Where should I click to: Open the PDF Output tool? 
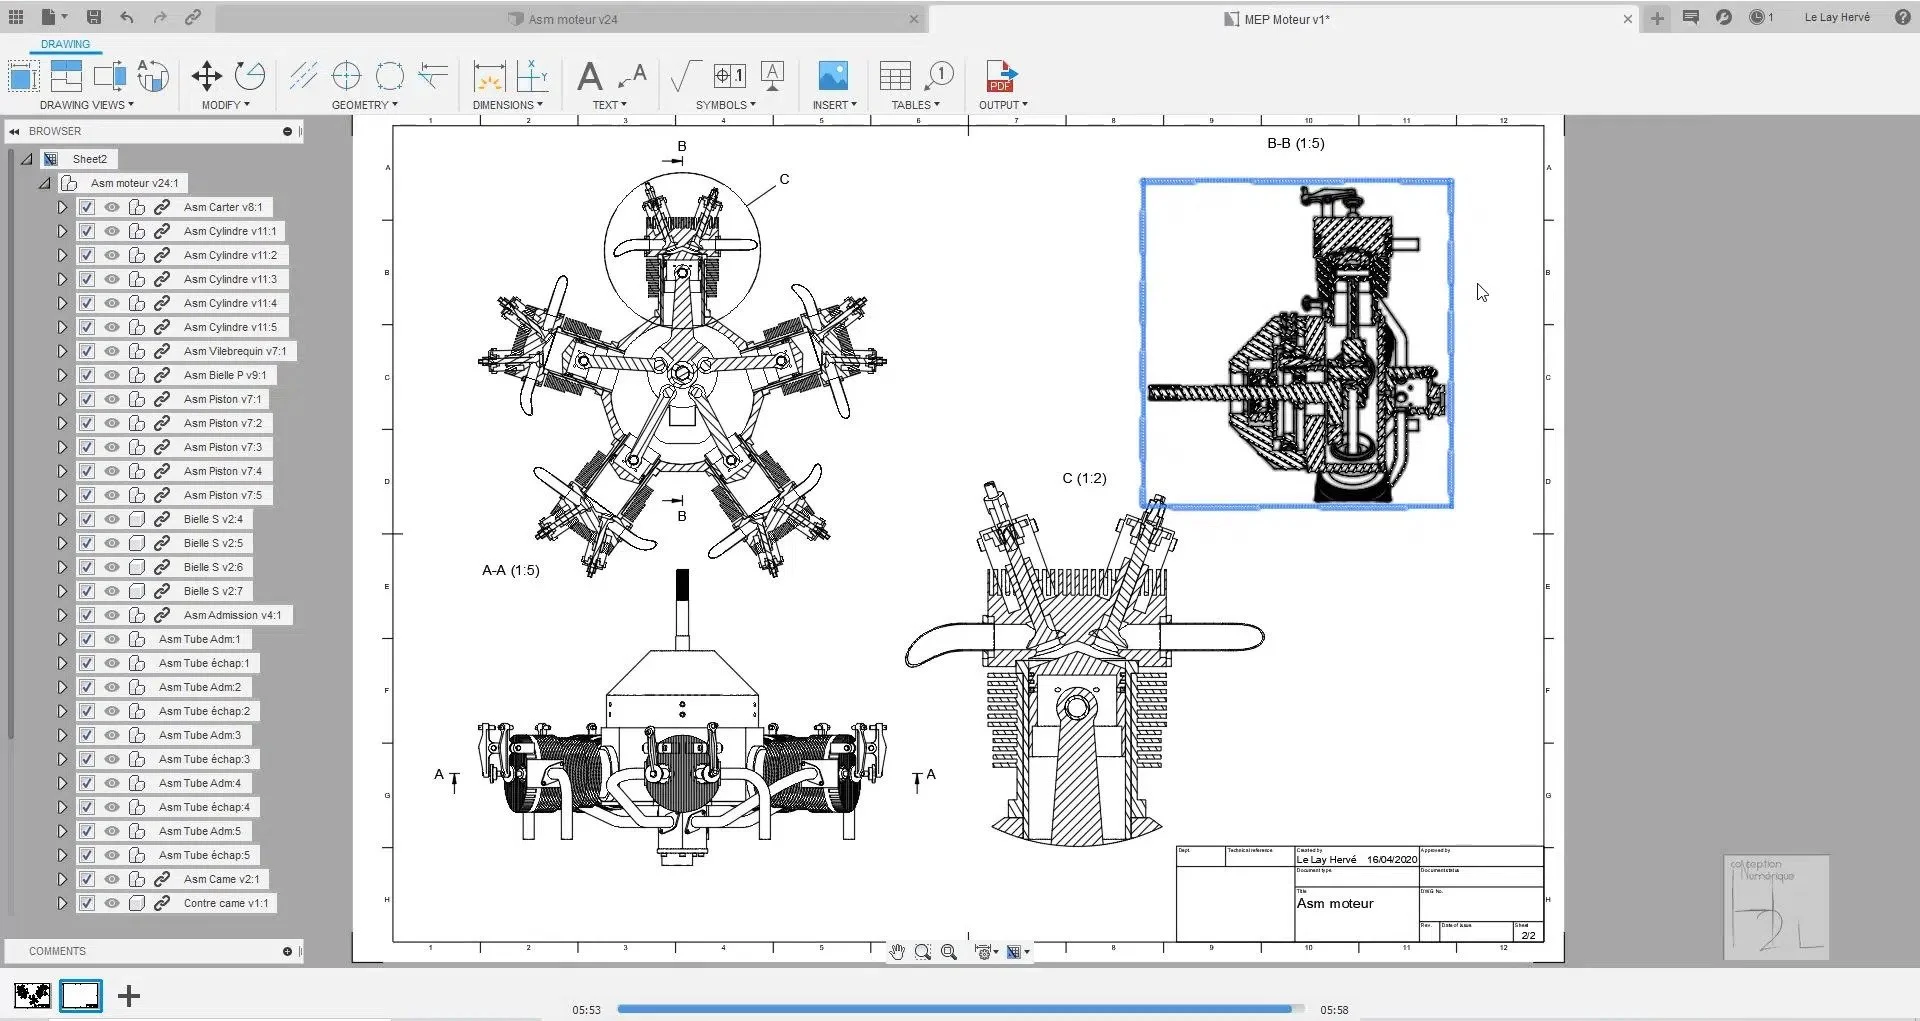coord(1001,78)
